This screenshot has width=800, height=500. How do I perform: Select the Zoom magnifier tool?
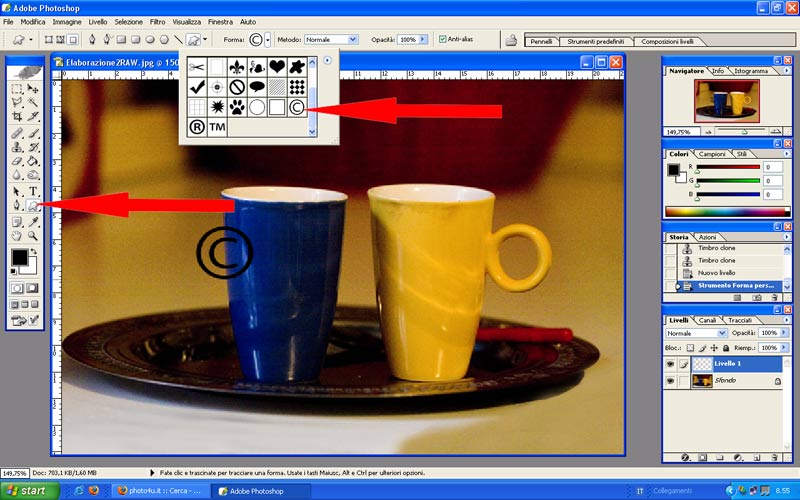click(34, 236)
